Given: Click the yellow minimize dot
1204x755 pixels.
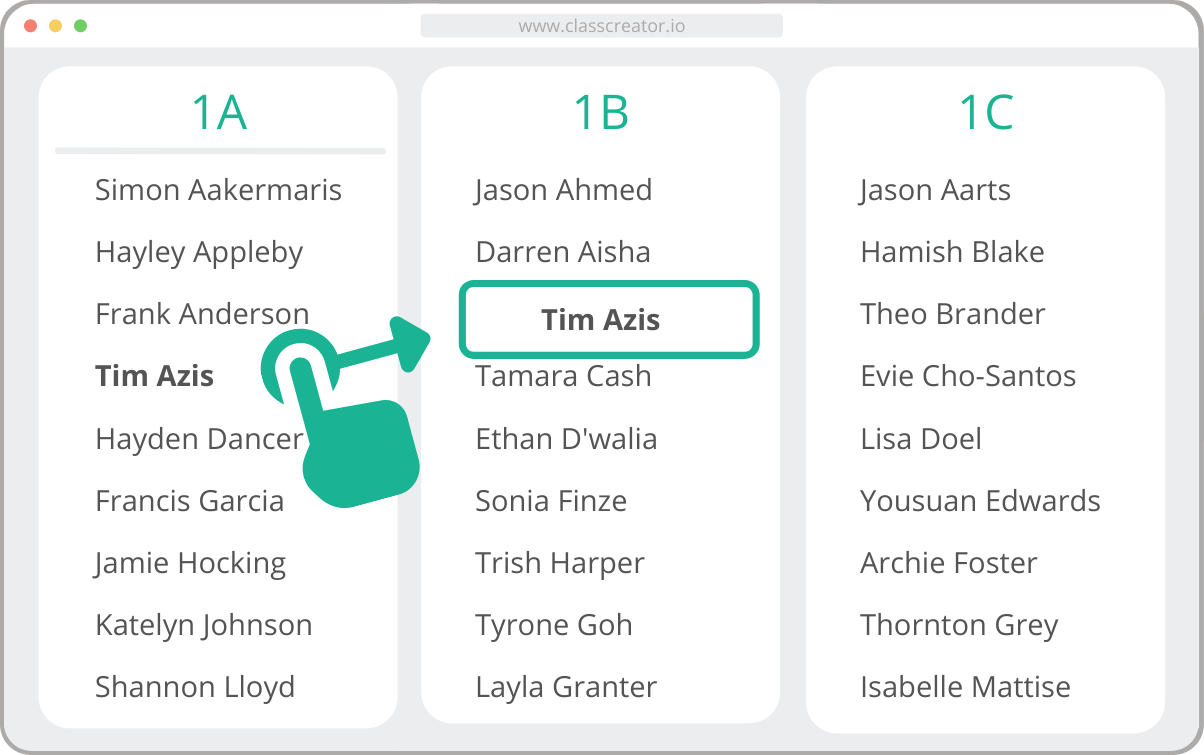Looking at the screenshot, I should point(55,25).
